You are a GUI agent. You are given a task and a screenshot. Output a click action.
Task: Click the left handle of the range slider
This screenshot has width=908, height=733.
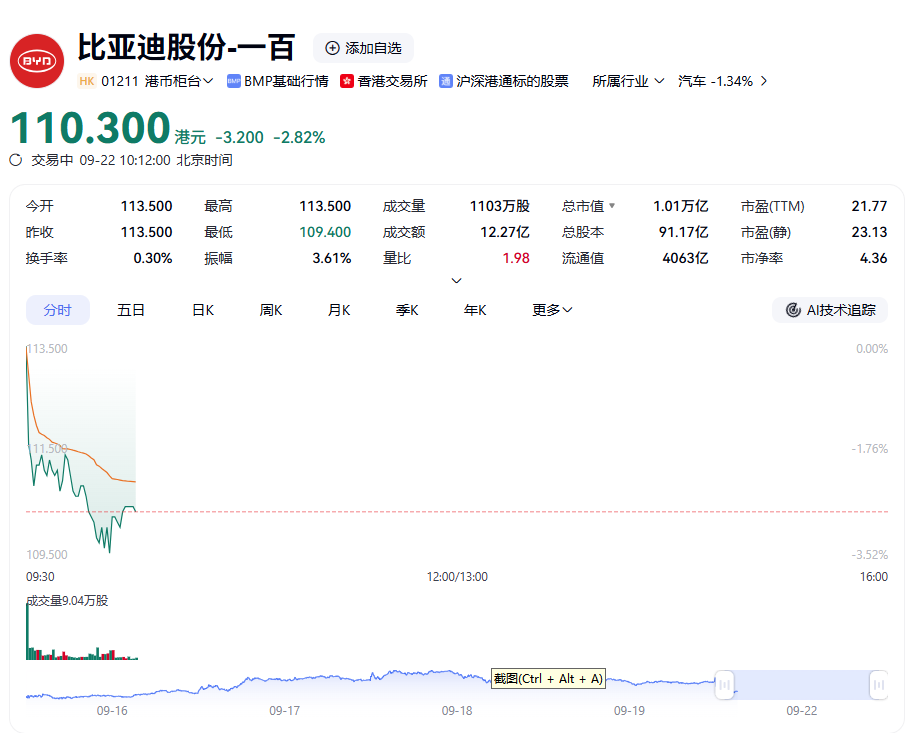click(724, 685)
